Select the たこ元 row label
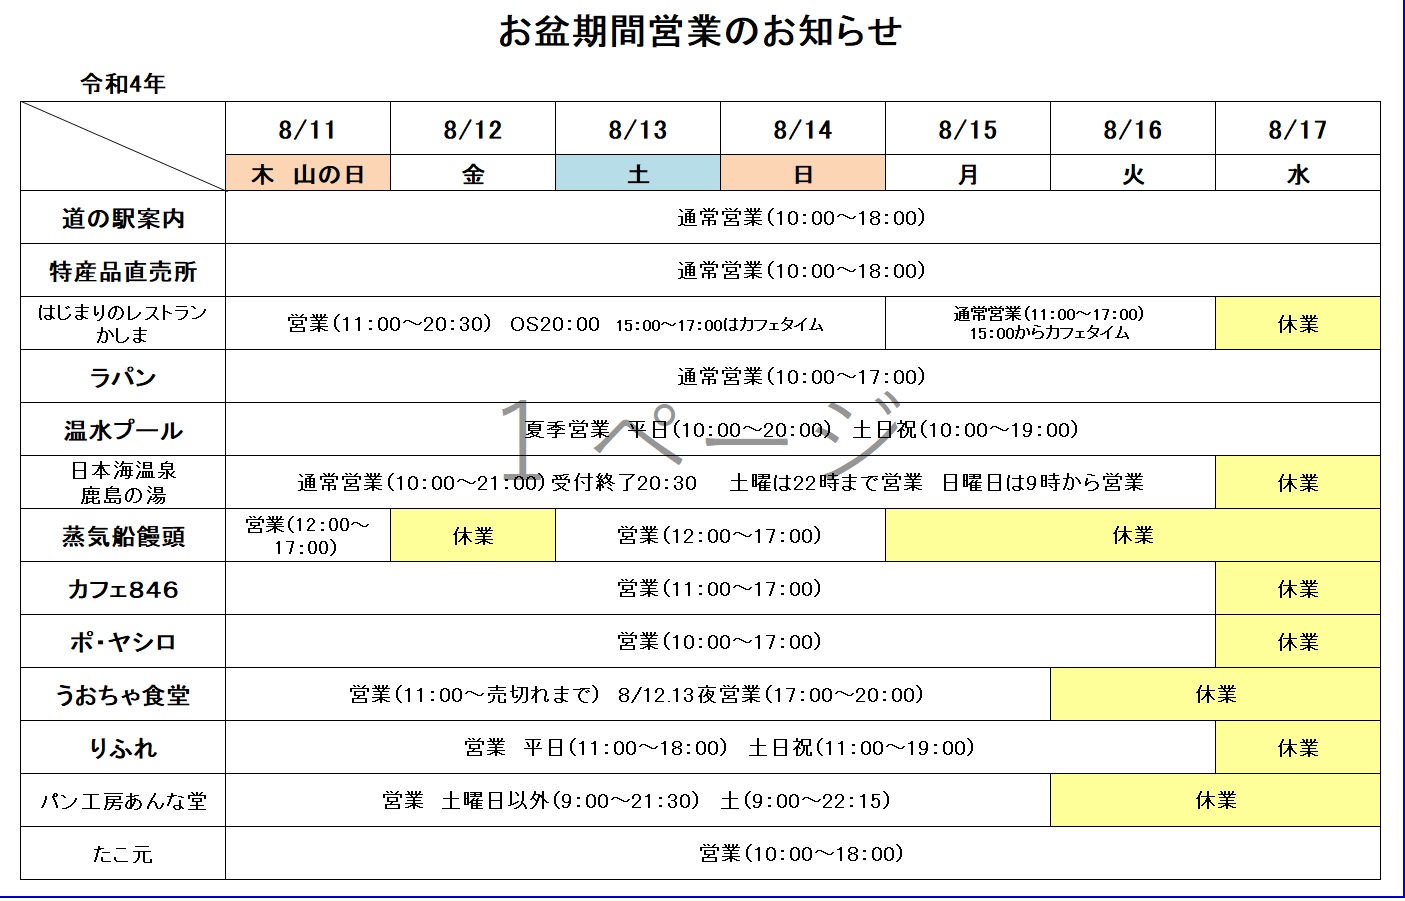 (x=123, y=854)
